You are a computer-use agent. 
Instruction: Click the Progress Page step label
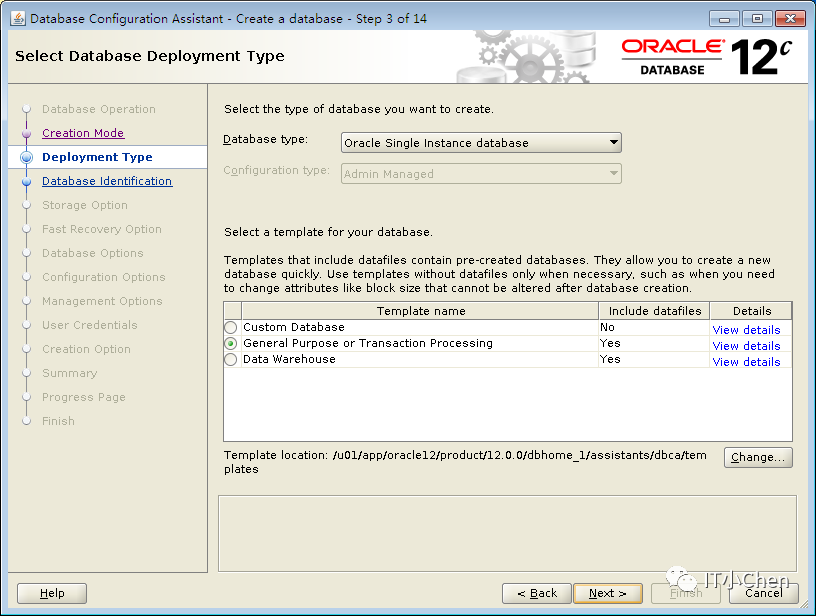[84, 397]
